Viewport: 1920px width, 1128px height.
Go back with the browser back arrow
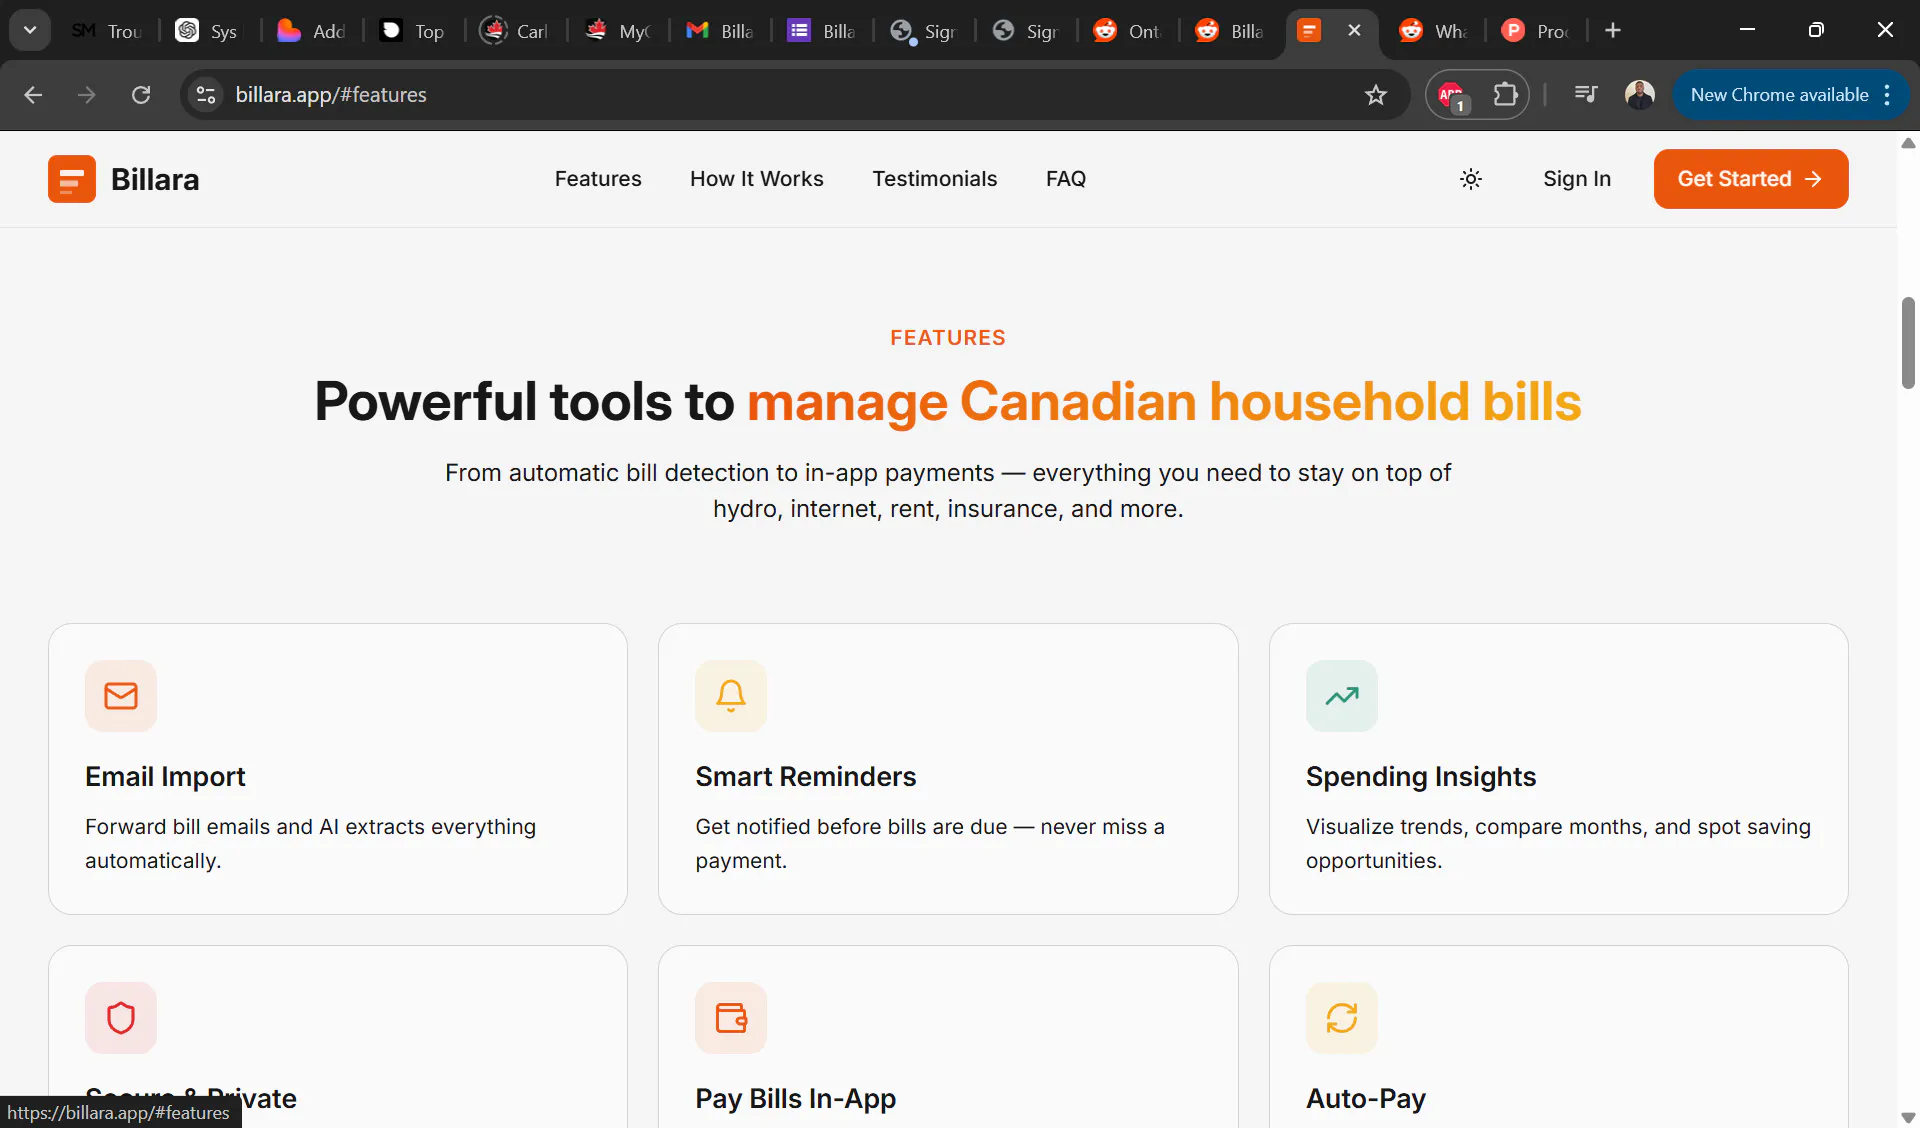[33, 95]
